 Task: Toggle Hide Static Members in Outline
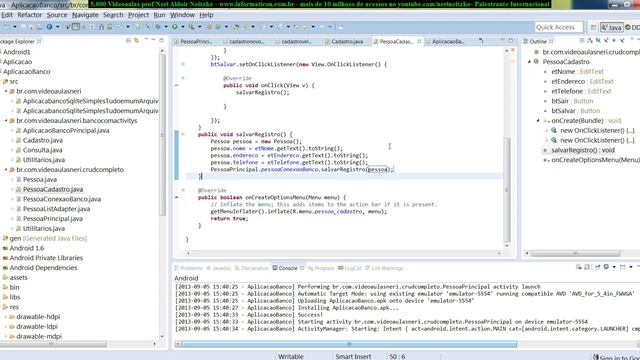coord(606,40)
